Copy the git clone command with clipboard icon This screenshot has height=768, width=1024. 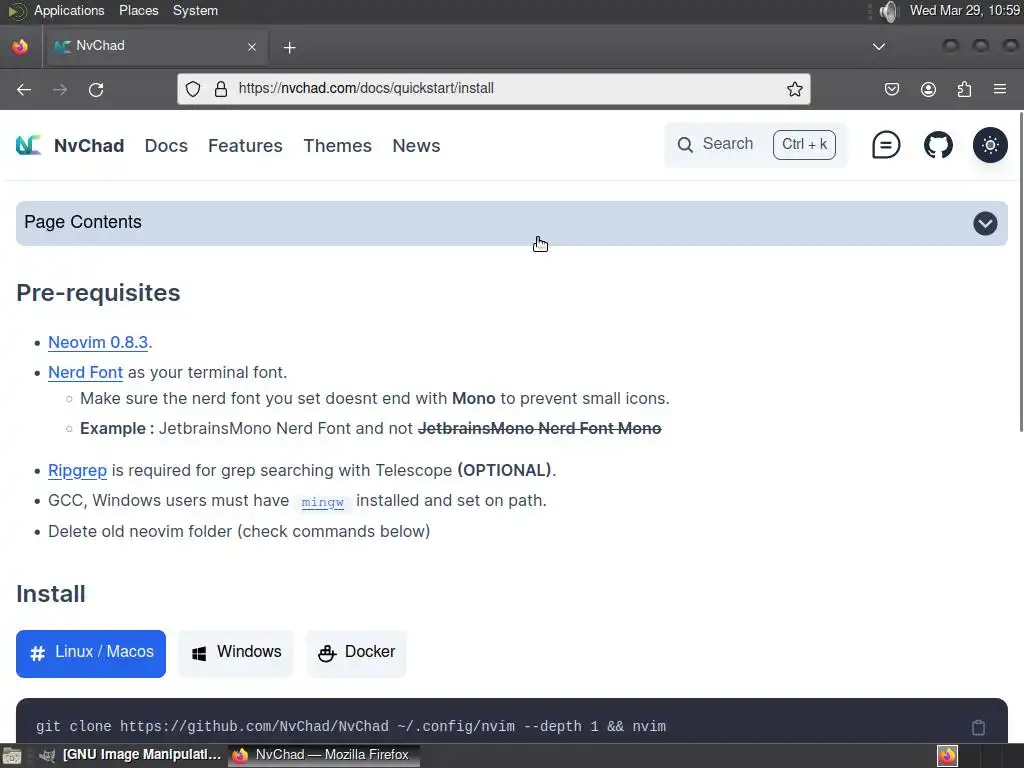click(x=978, y=727)
